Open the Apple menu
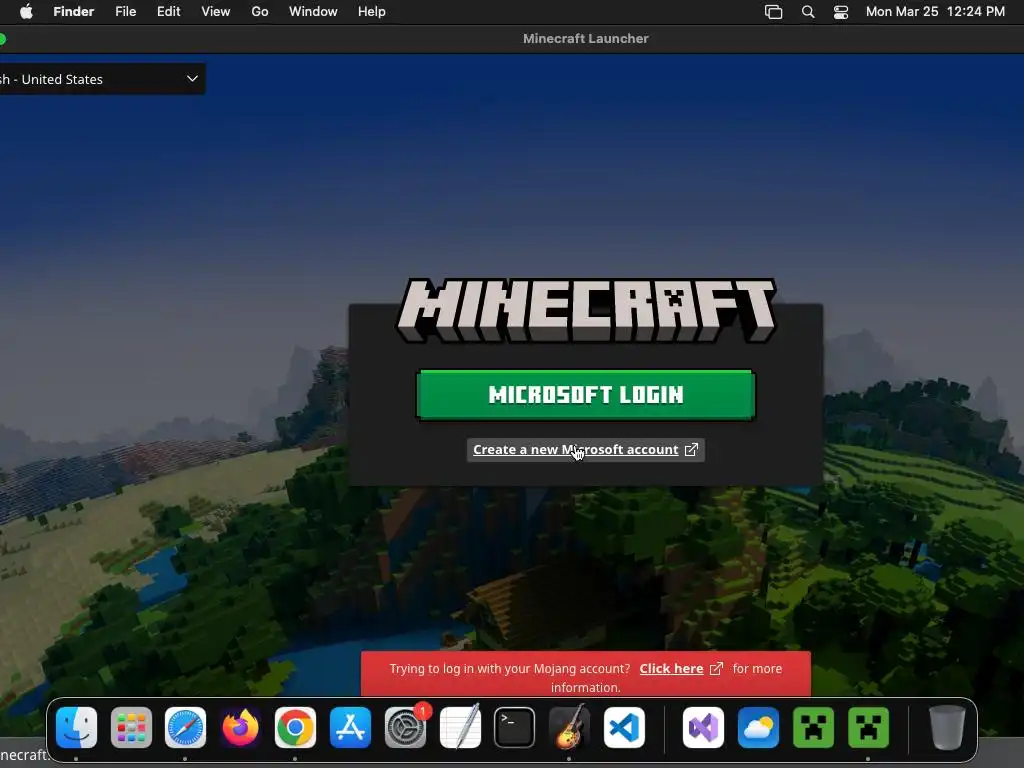 point(26,11)
